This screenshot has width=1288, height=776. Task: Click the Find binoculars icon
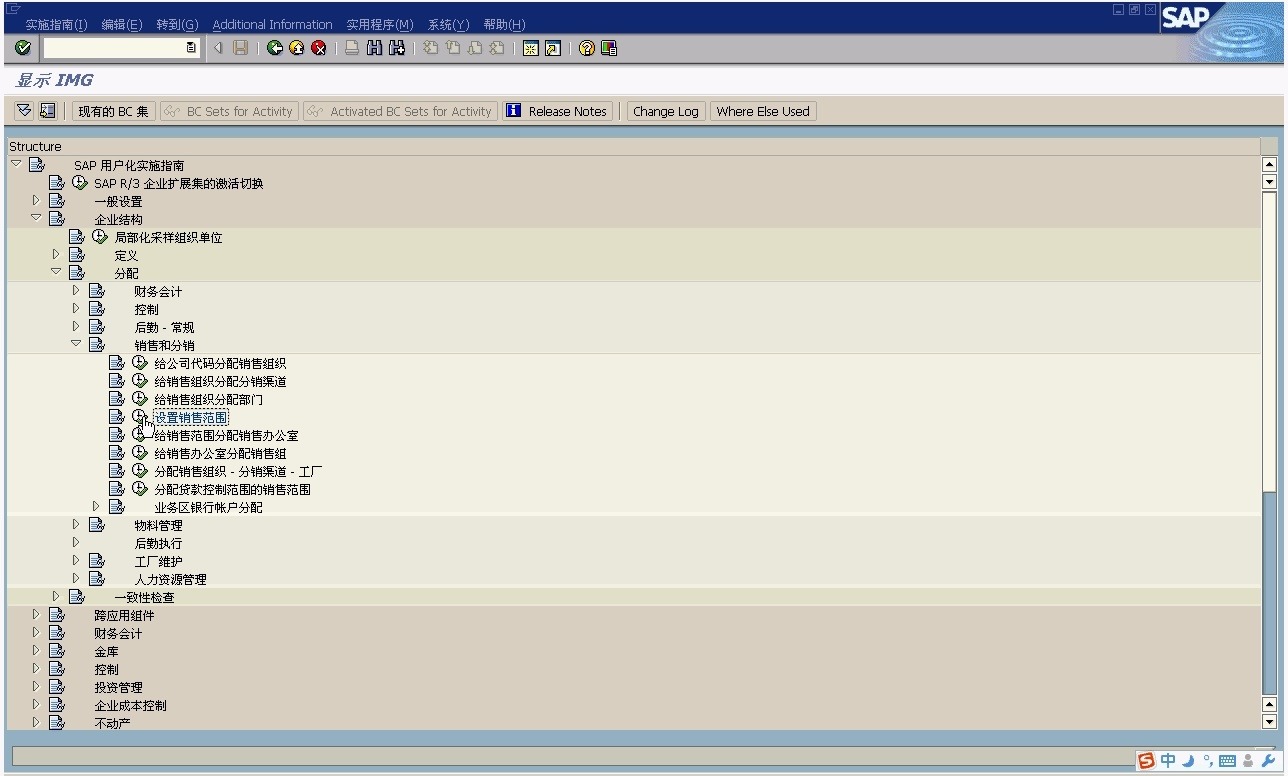[374, 48]
